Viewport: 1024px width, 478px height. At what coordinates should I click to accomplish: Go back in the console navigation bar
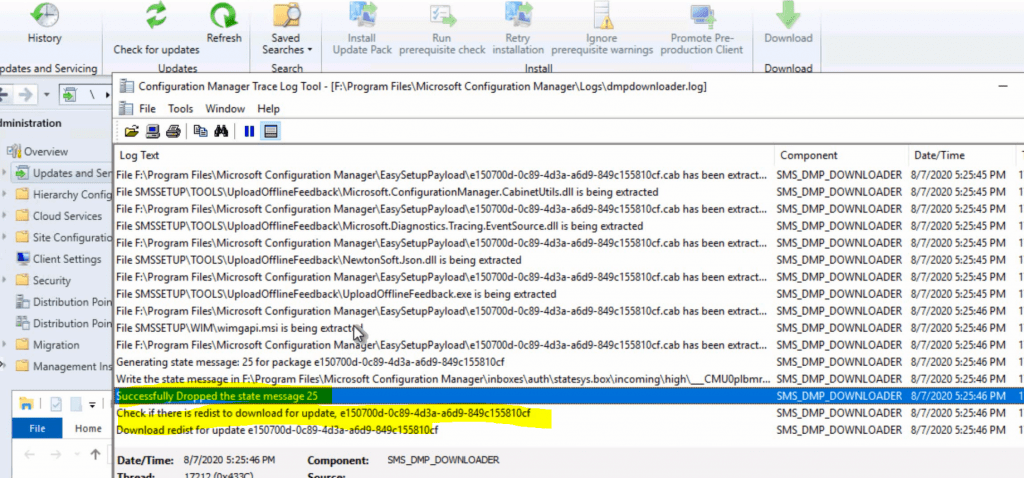[4, 95]
